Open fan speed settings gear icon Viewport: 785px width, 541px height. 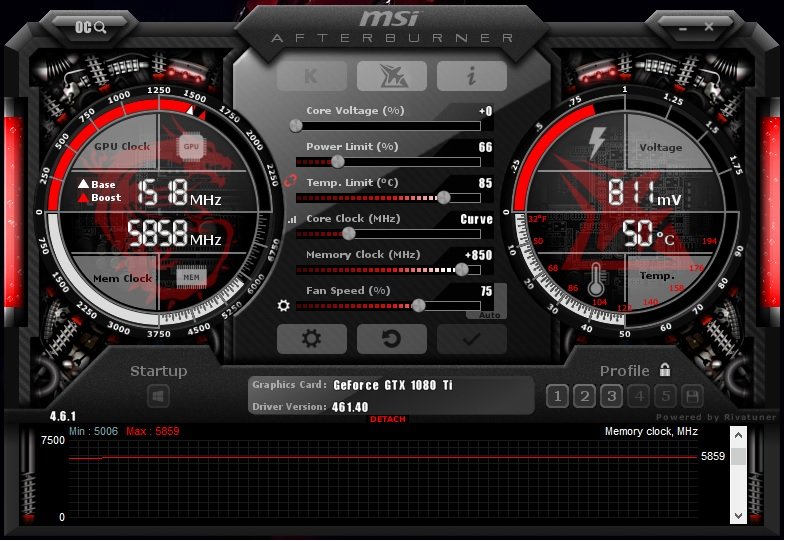coord(283,305)
